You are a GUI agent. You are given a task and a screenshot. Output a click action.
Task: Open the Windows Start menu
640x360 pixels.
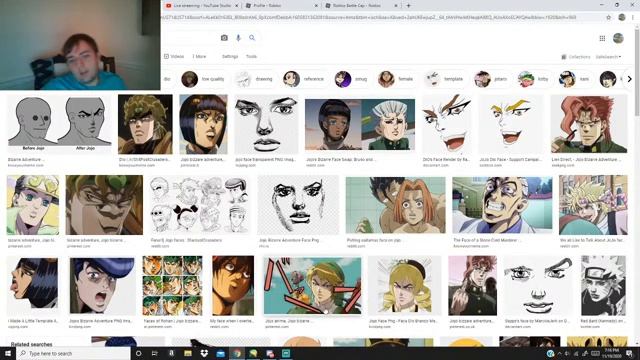click(8, 353)
